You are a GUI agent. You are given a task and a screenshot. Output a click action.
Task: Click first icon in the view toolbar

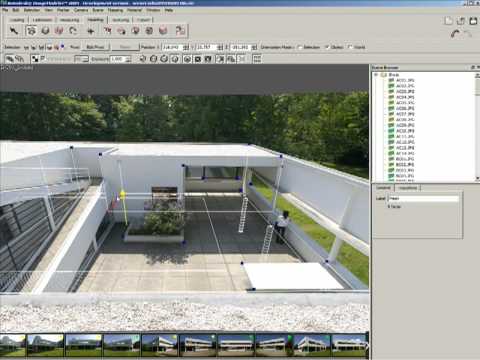(x=10, y=59)
